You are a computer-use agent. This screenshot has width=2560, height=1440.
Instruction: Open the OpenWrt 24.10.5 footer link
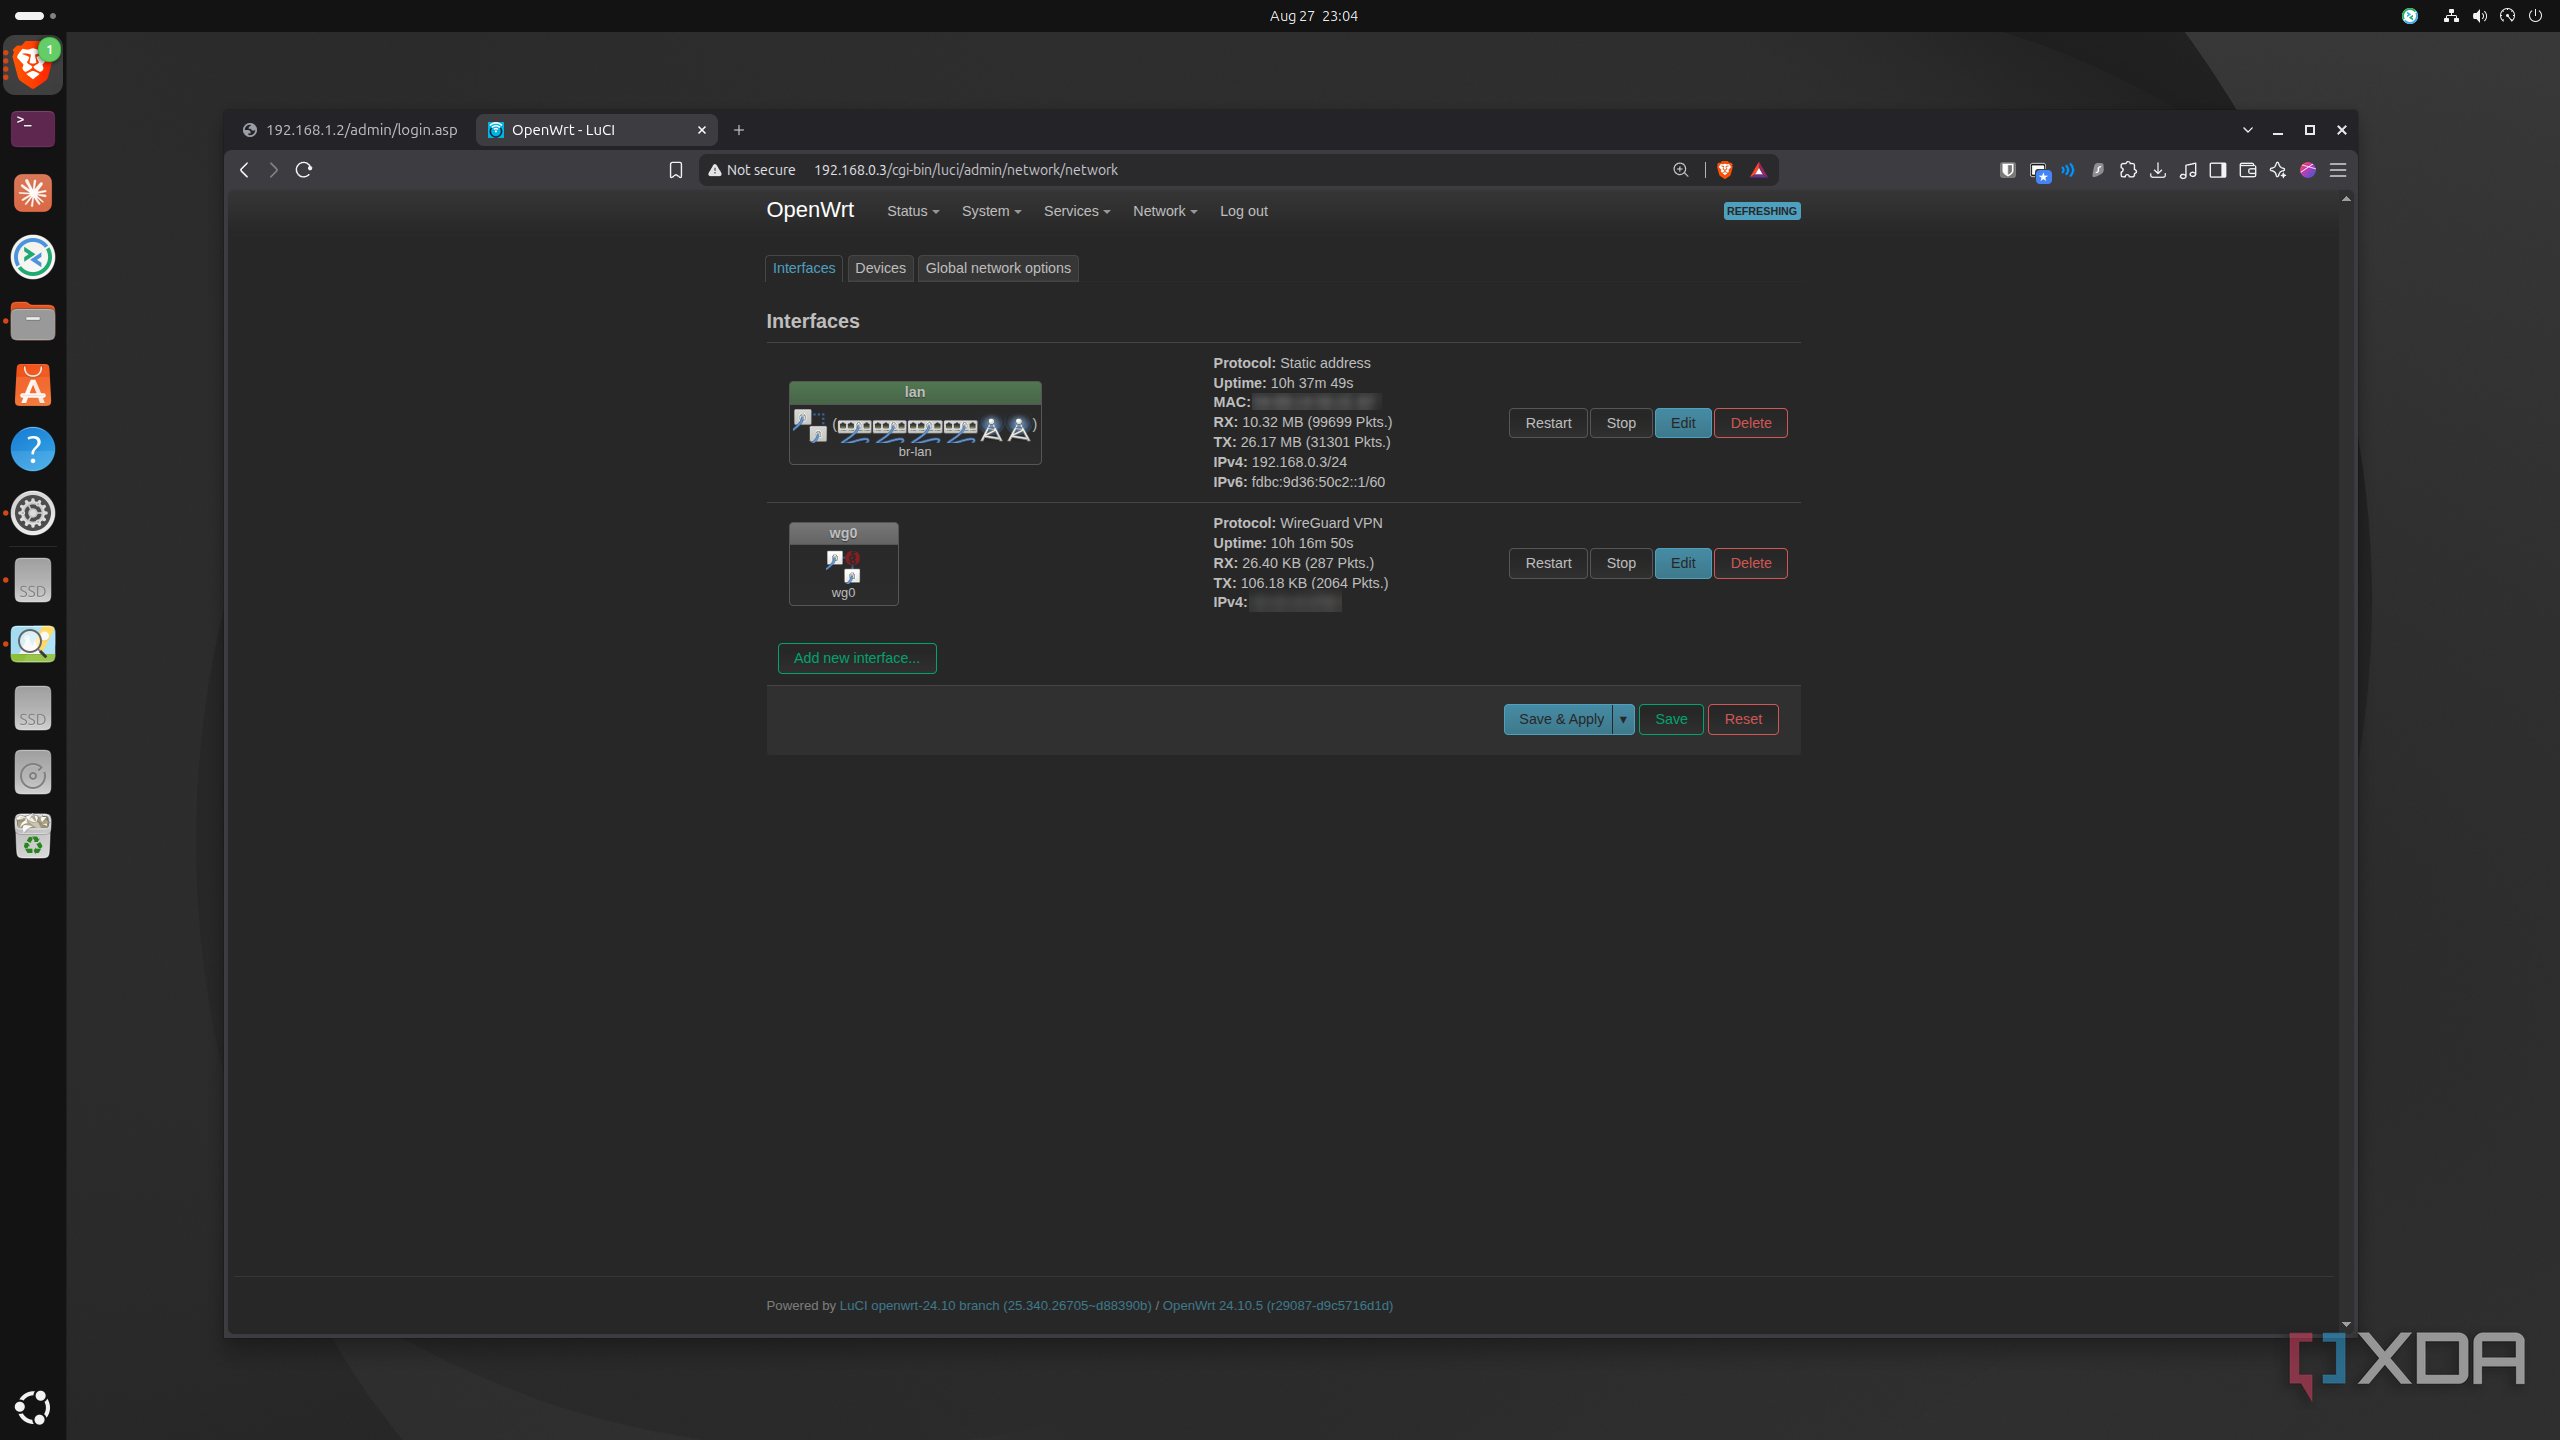click(1277, 1305)
